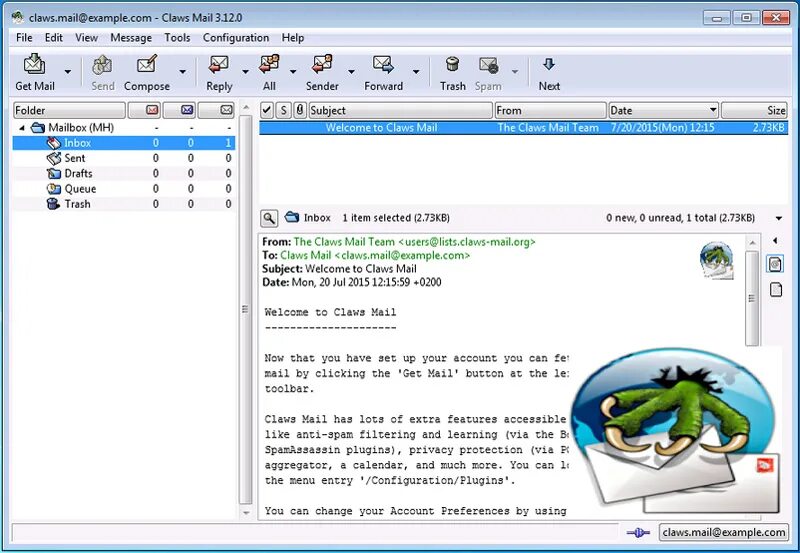Click the claws.mail@example.com account button
Image resolution: width=800 pixels, height=553 pixels.
723,533
